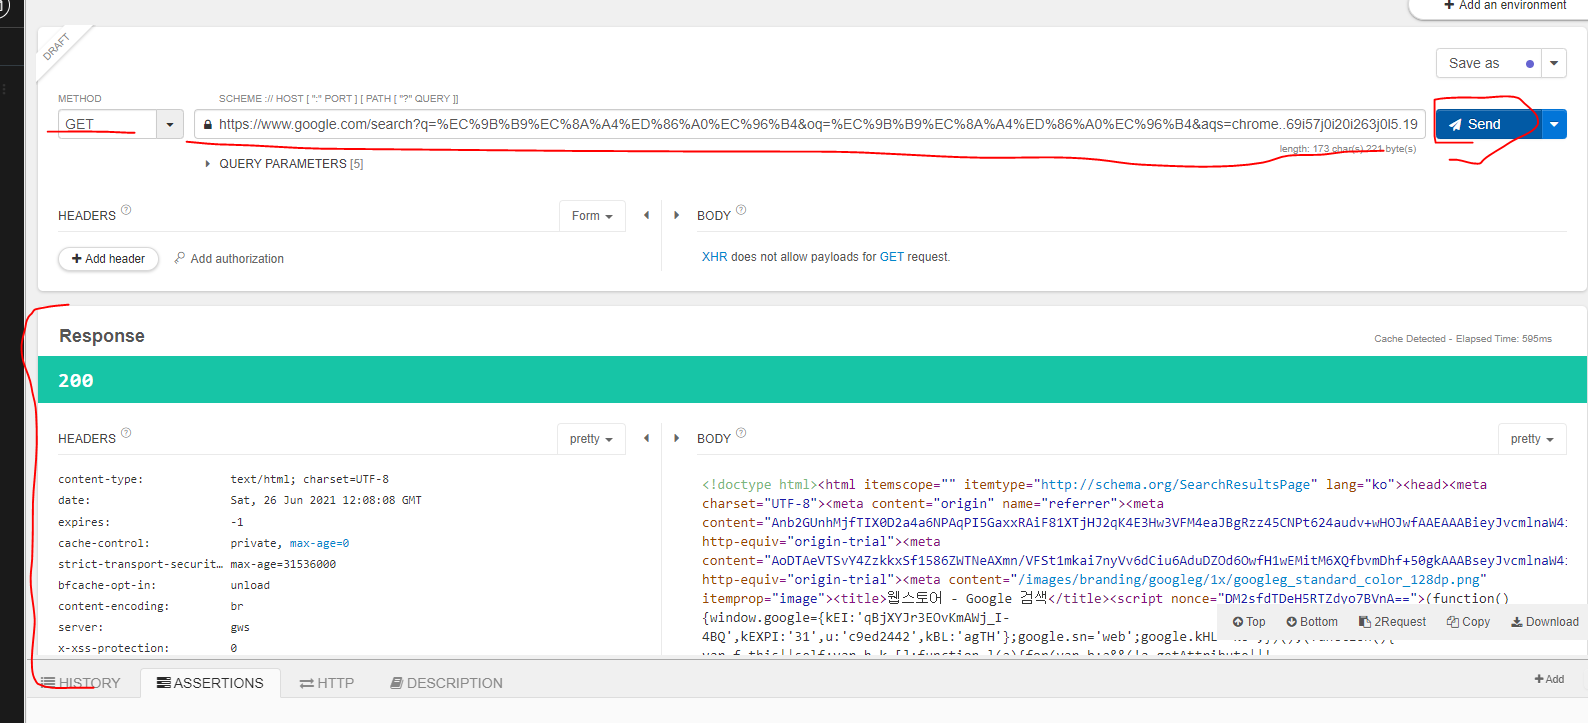Open response HEADERS help icon
Viewport: 1588px width, 723px height.
126,433
